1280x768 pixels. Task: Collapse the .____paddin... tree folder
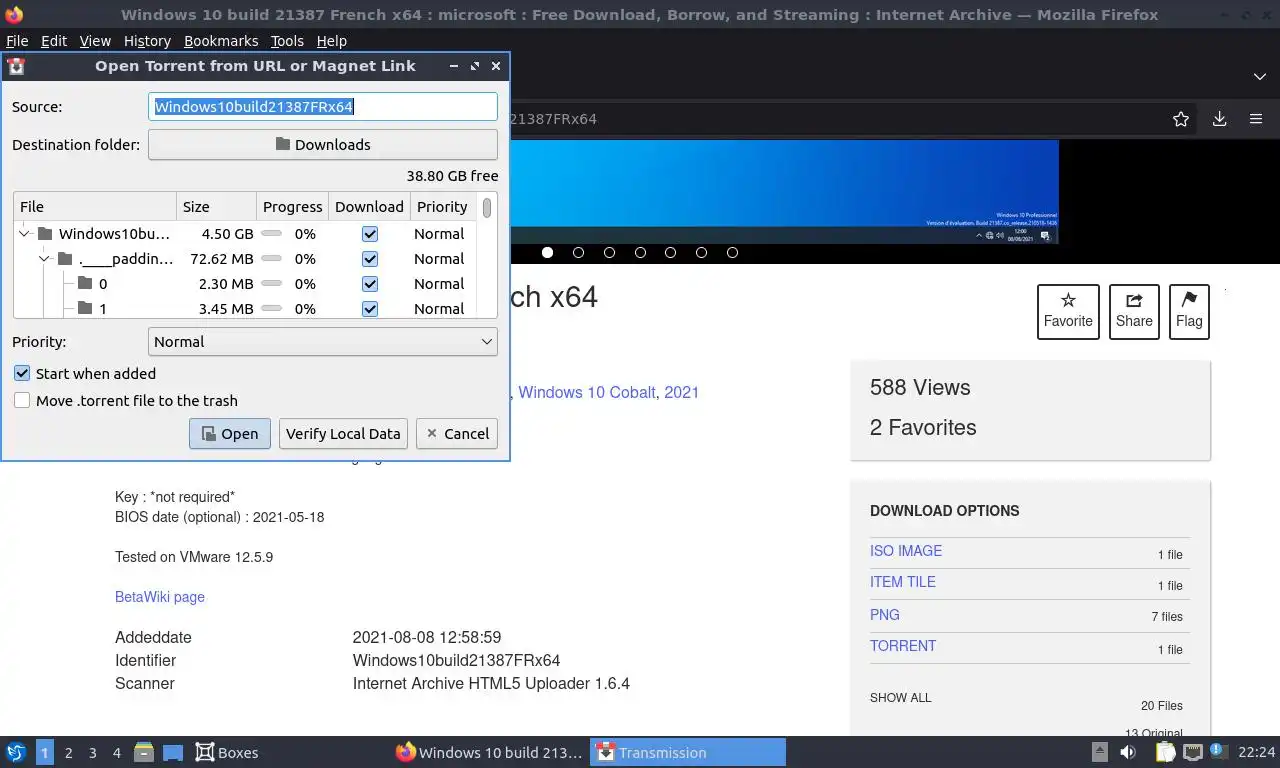click(x=45, y=259)
